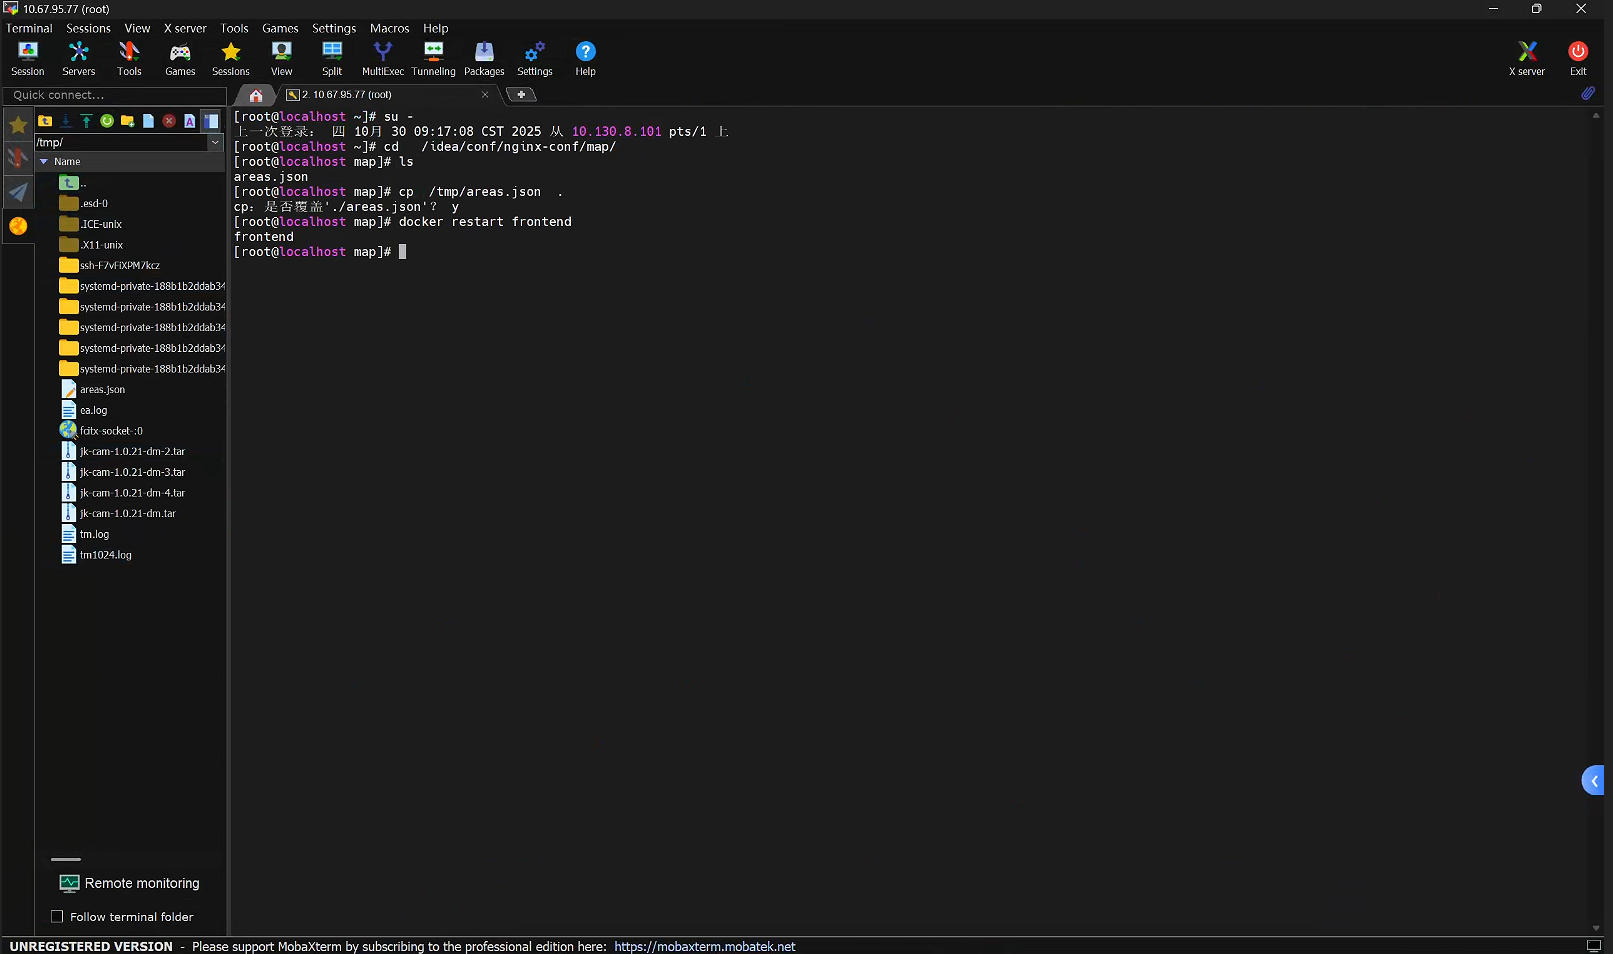This screenshot has height=954, width=1613.
Task: Expand the /tmp/ path dropdown arrow
Action: coord(215,142)
